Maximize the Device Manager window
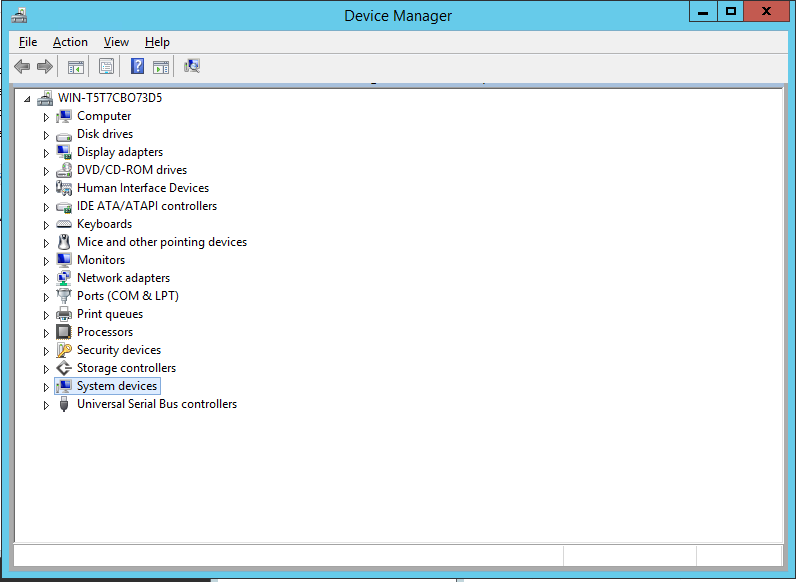Image resolution: width=796 pixels, height=582 pixels. pos(731,11)
